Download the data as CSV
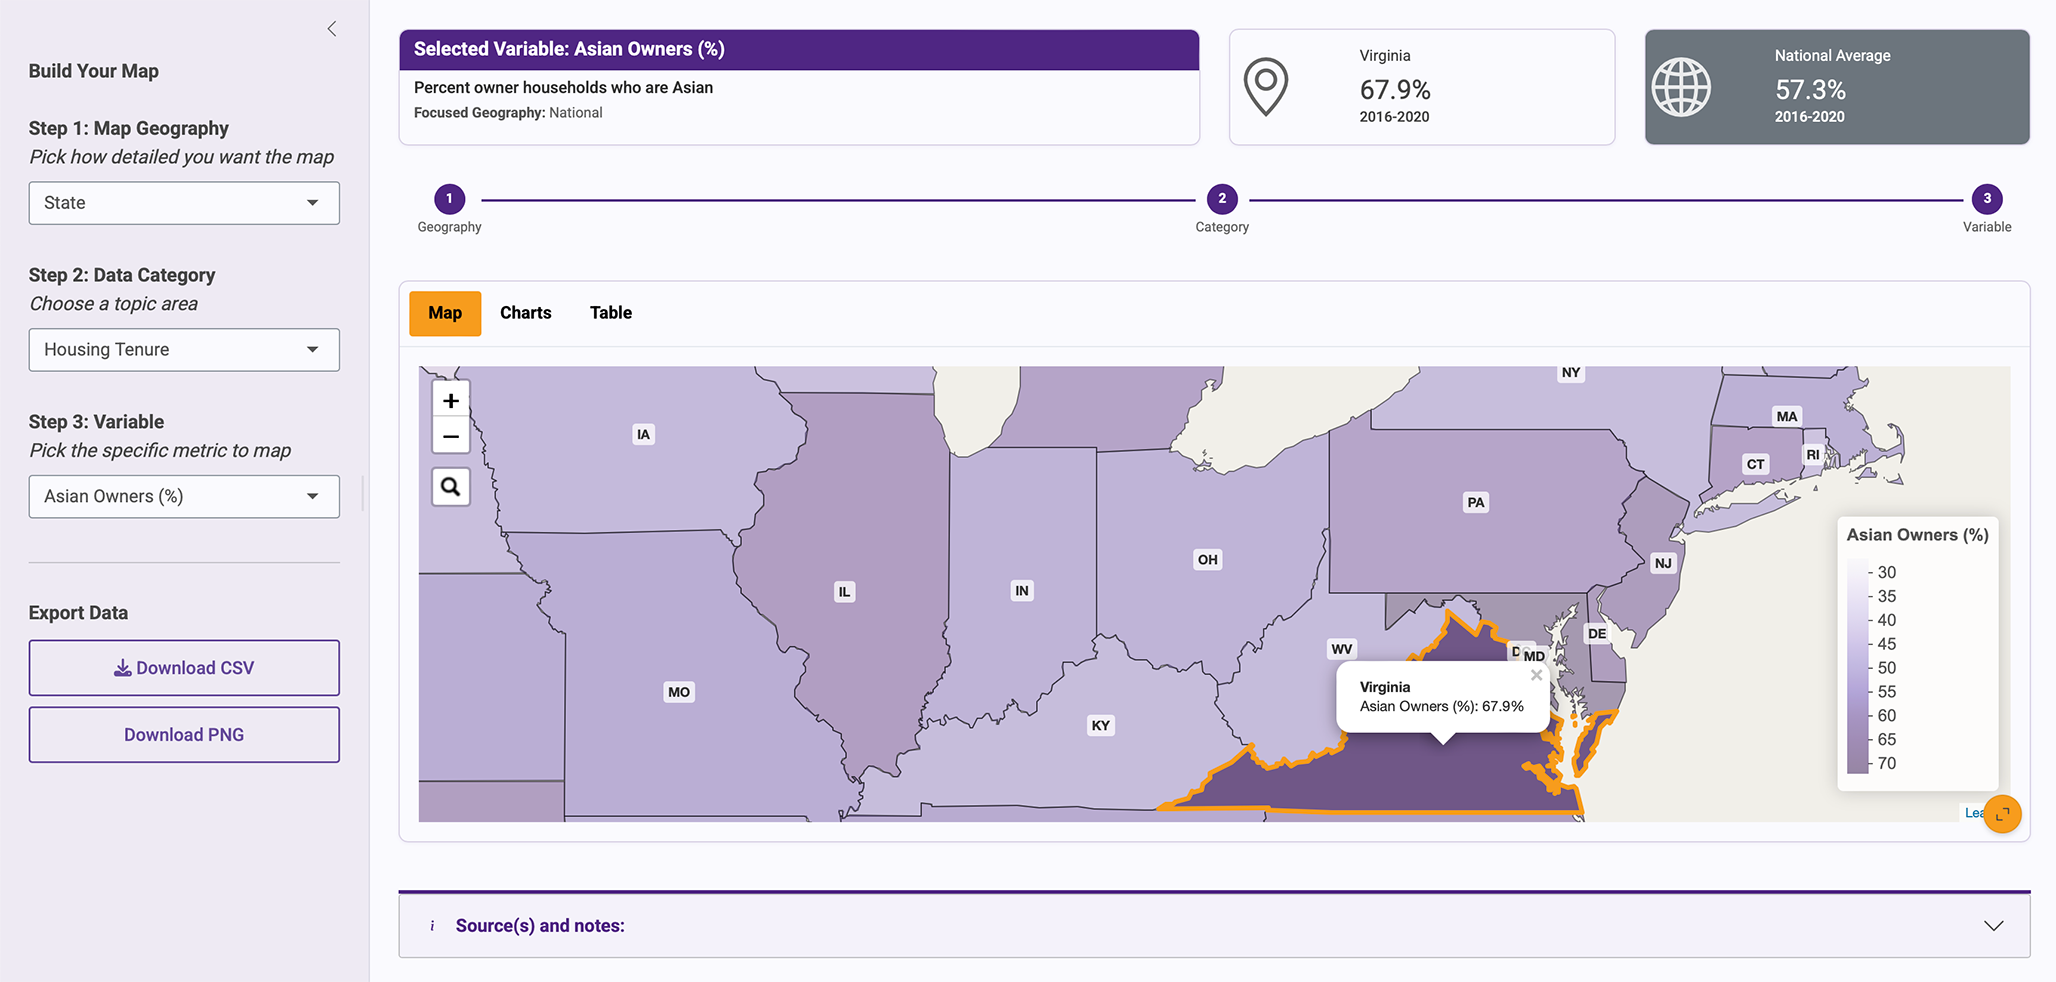This screenshot has width=2056, height=982. pos(184,668)
